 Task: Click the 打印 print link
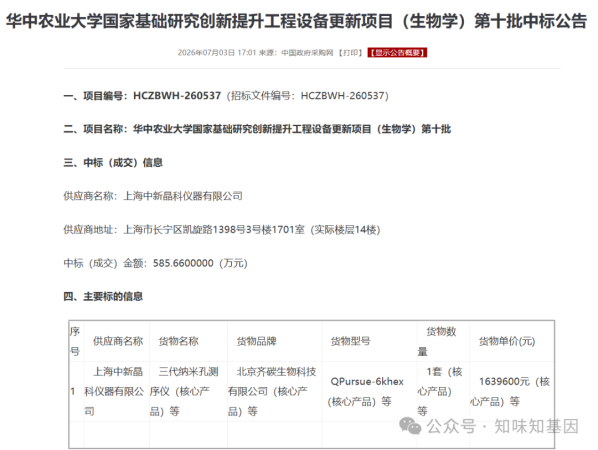[x=350, y=53]
